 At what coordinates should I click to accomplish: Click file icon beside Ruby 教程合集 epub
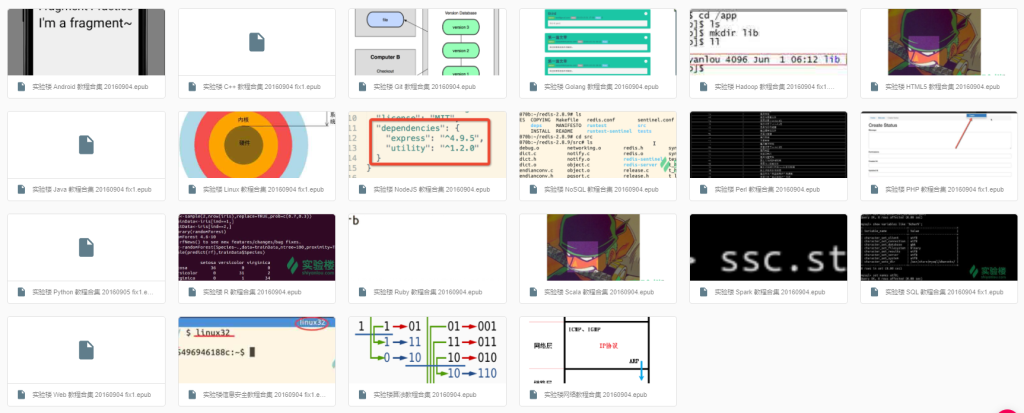[x=362, y=291]
